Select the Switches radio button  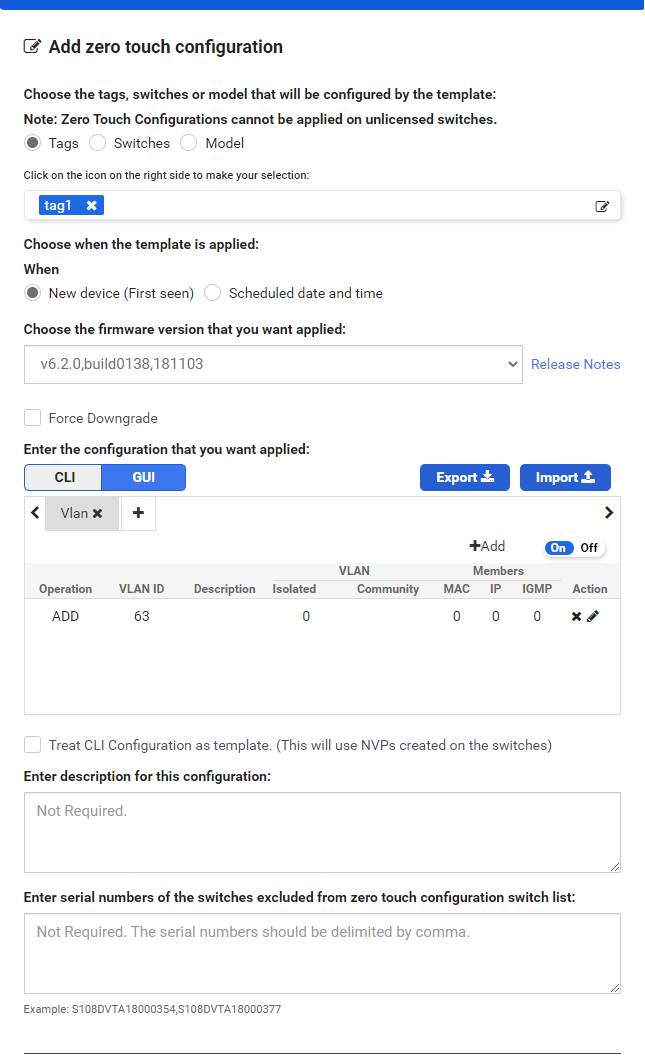98,143
